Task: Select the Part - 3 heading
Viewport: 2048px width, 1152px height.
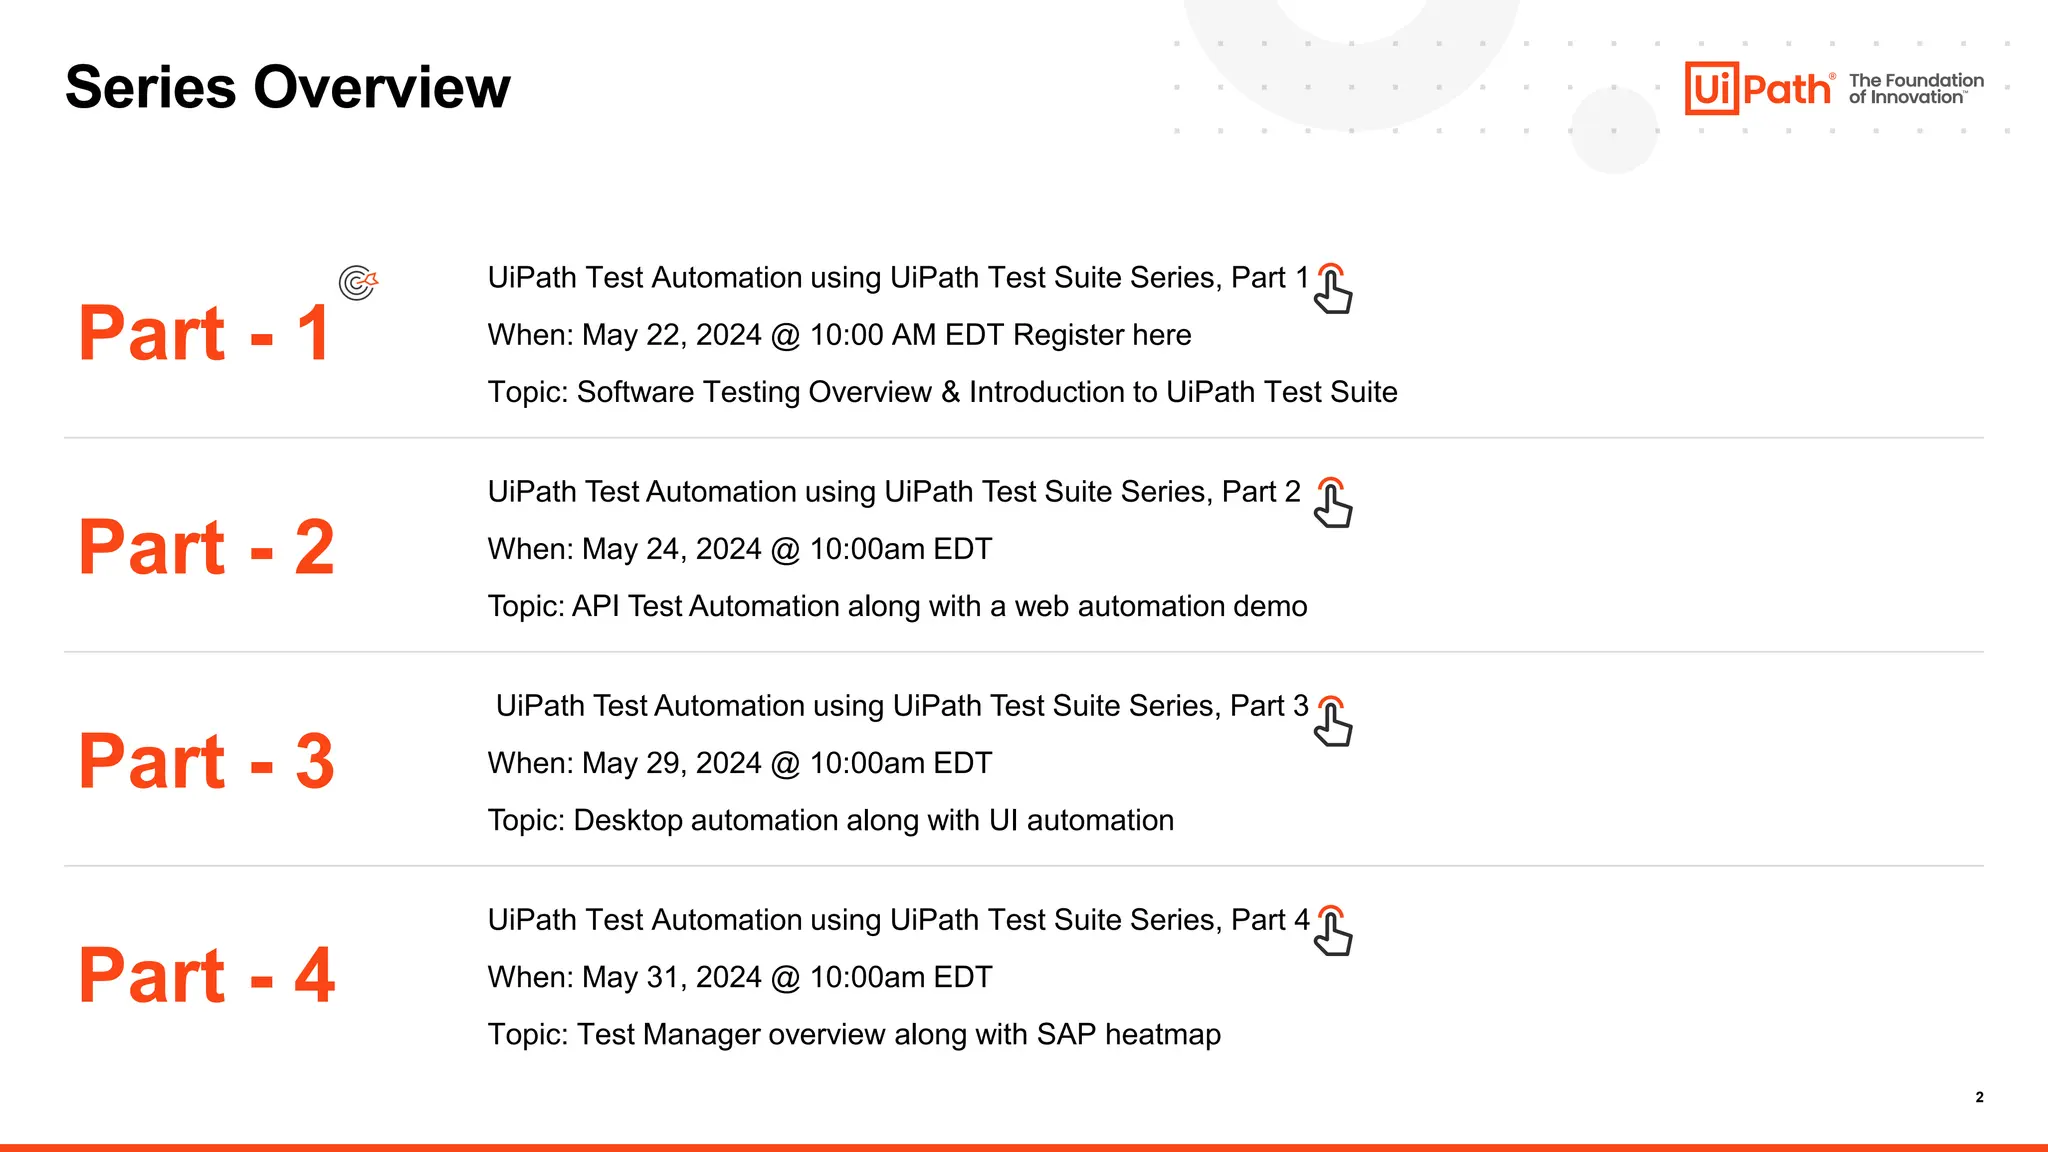Action: [x=206, y=762]
